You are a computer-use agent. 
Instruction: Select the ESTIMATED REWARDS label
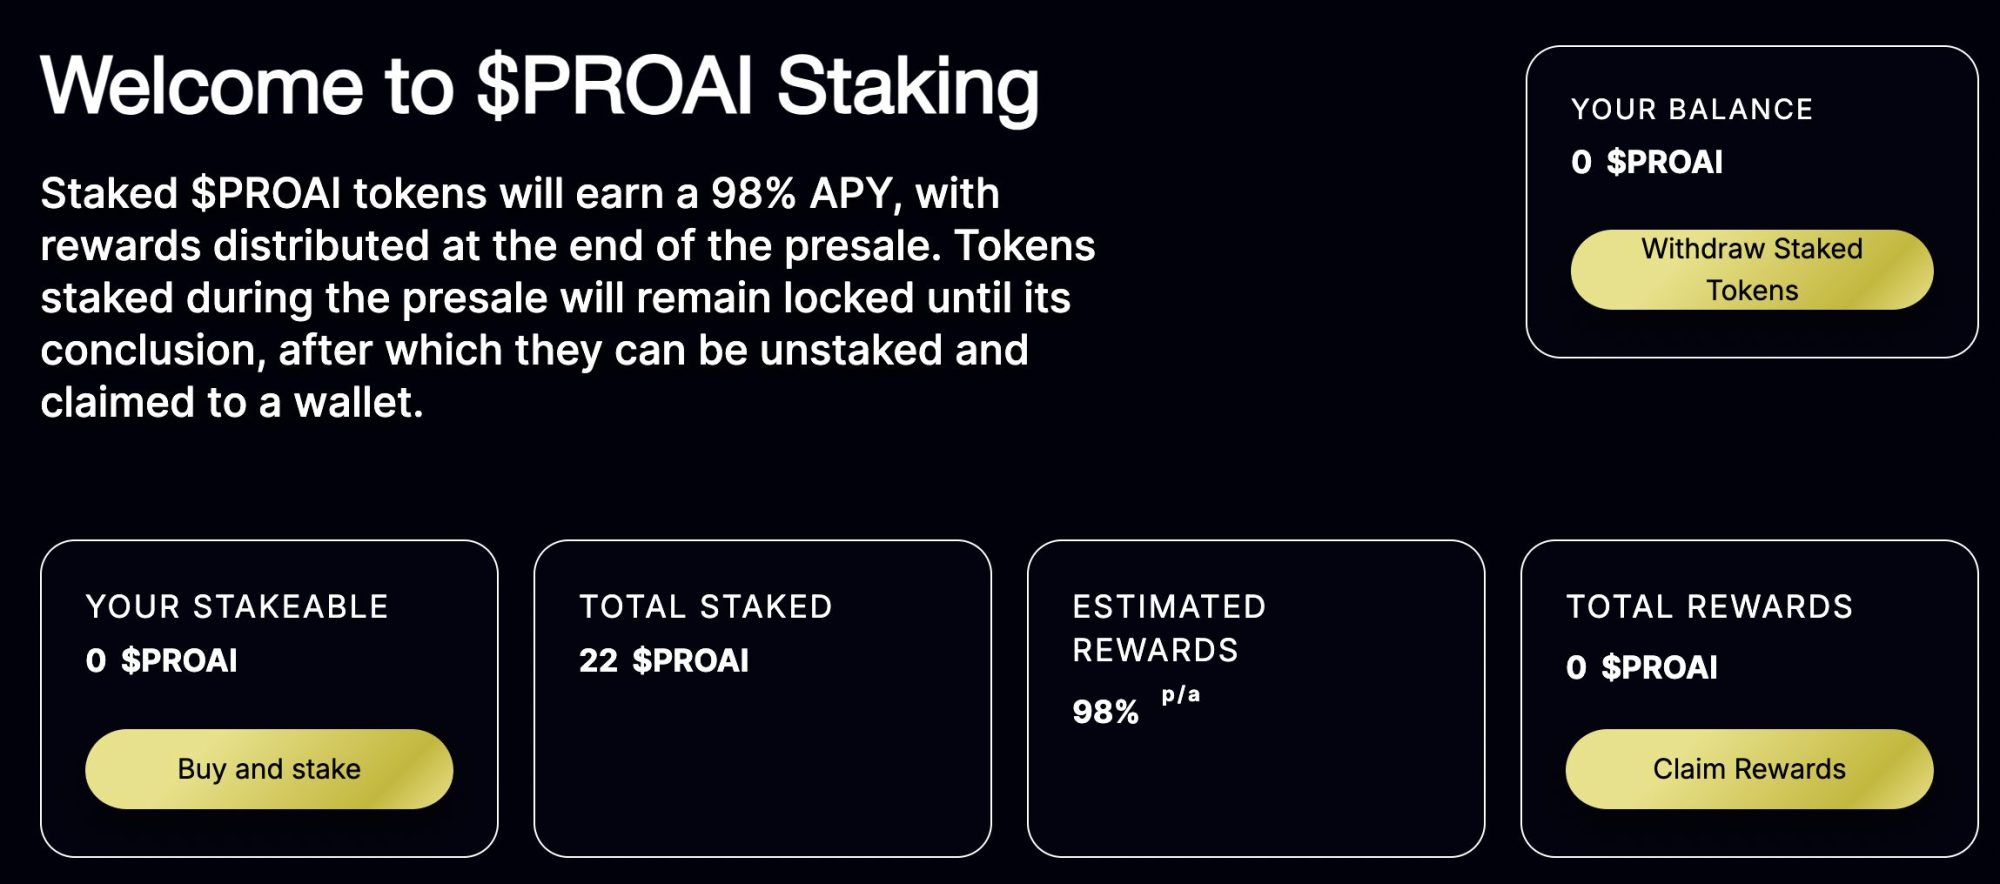coord(1169,628)
